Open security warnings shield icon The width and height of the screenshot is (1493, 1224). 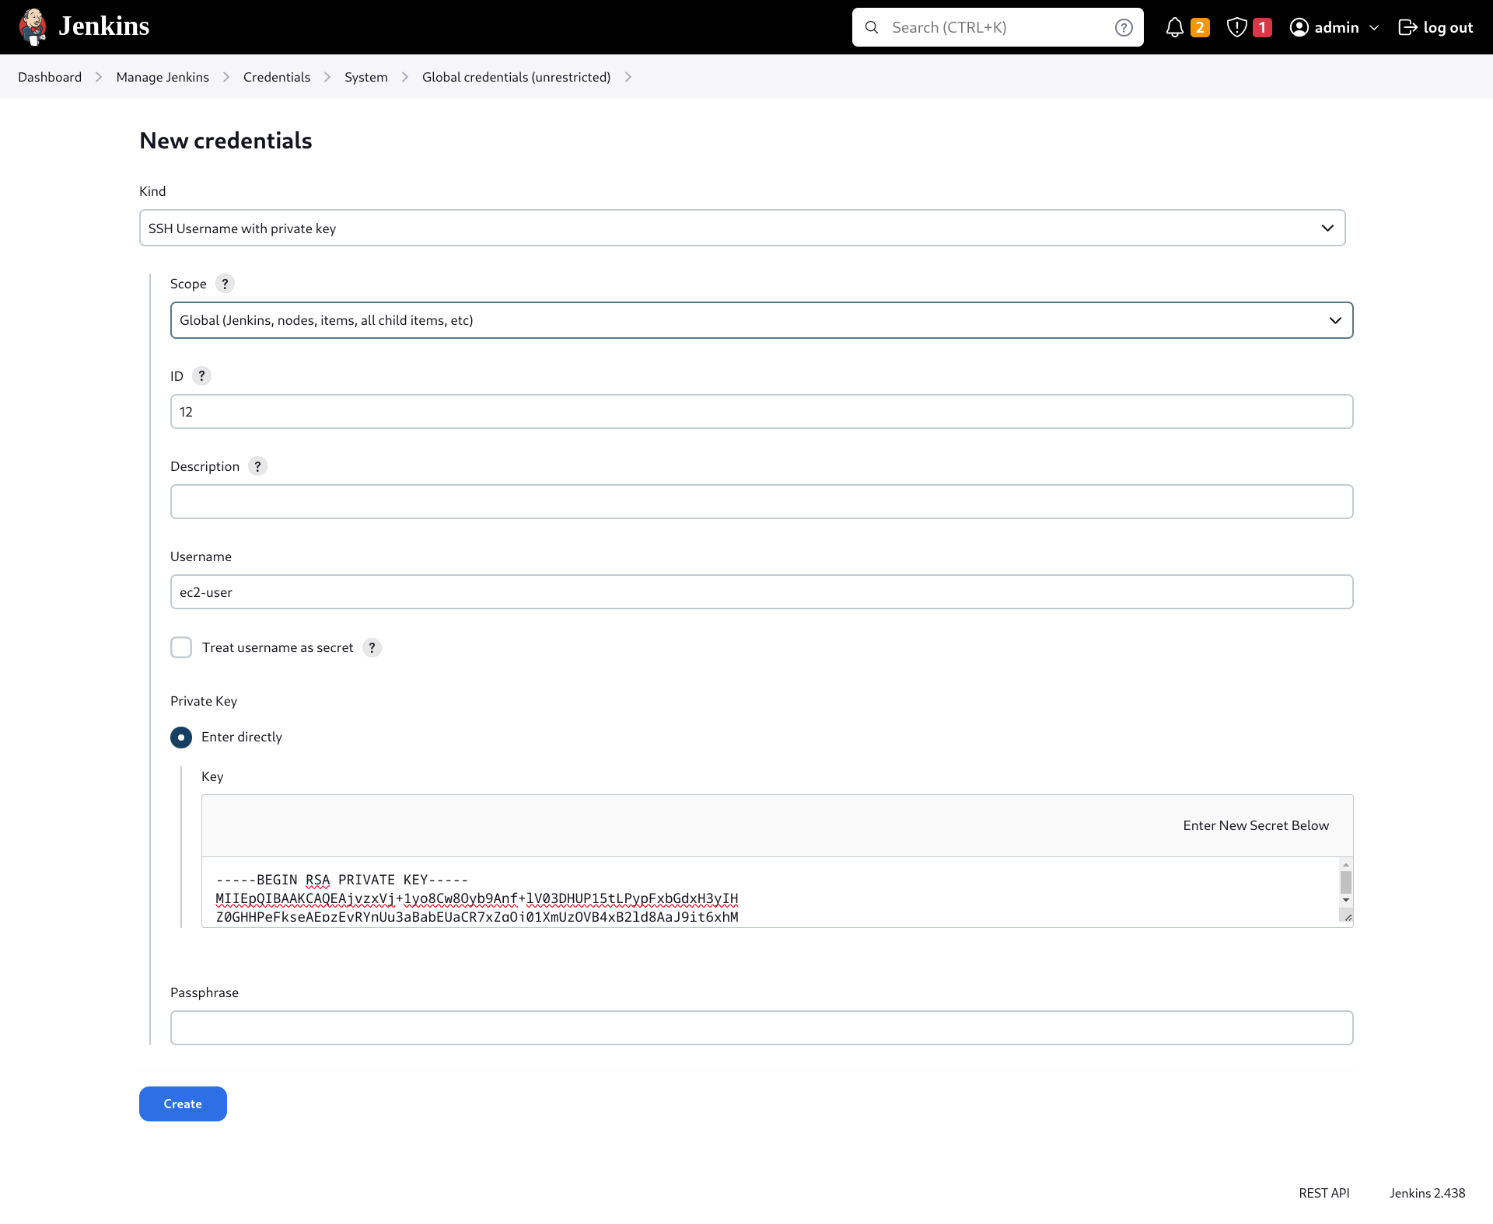(x=1237, y=28)
